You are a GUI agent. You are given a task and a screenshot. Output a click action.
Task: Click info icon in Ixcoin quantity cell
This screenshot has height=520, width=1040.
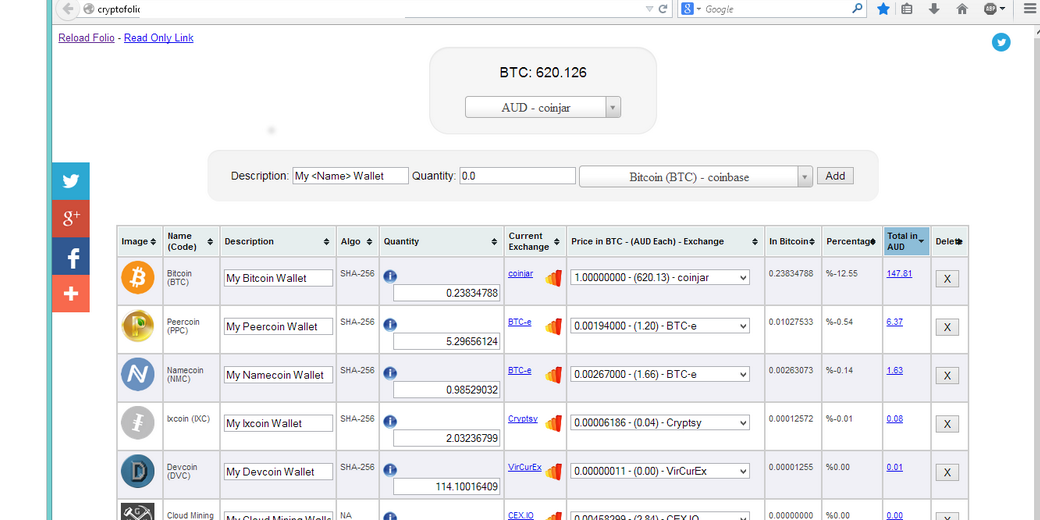390,421
